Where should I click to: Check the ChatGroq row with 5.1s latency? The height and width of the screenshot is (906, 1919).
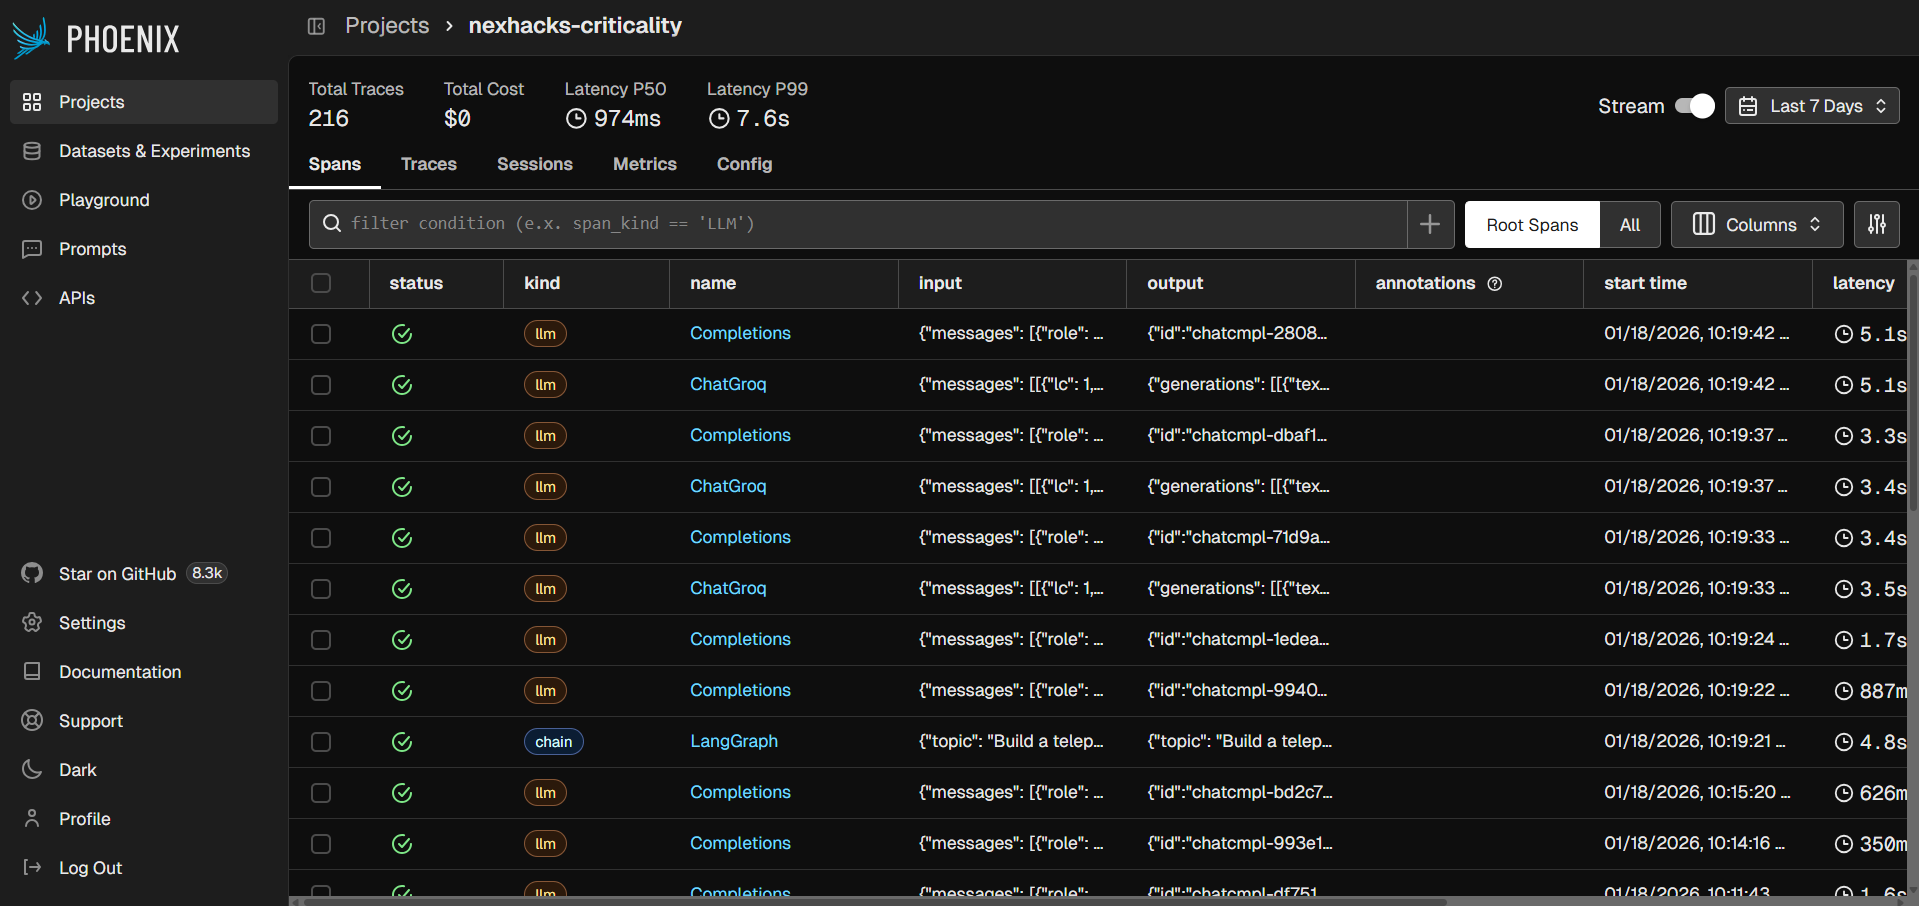(321, 385)
